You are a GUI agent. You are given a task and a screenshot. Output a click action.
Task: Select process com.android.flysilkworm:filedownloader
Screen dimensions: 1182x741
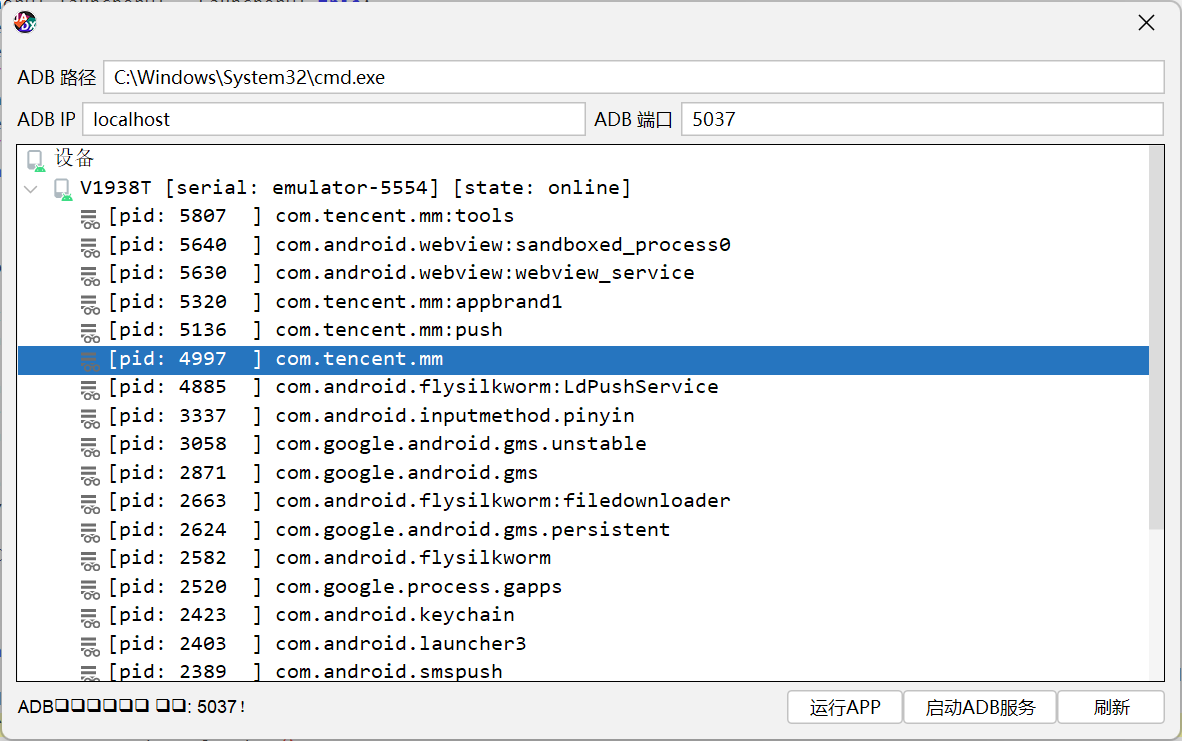(420, 501)
